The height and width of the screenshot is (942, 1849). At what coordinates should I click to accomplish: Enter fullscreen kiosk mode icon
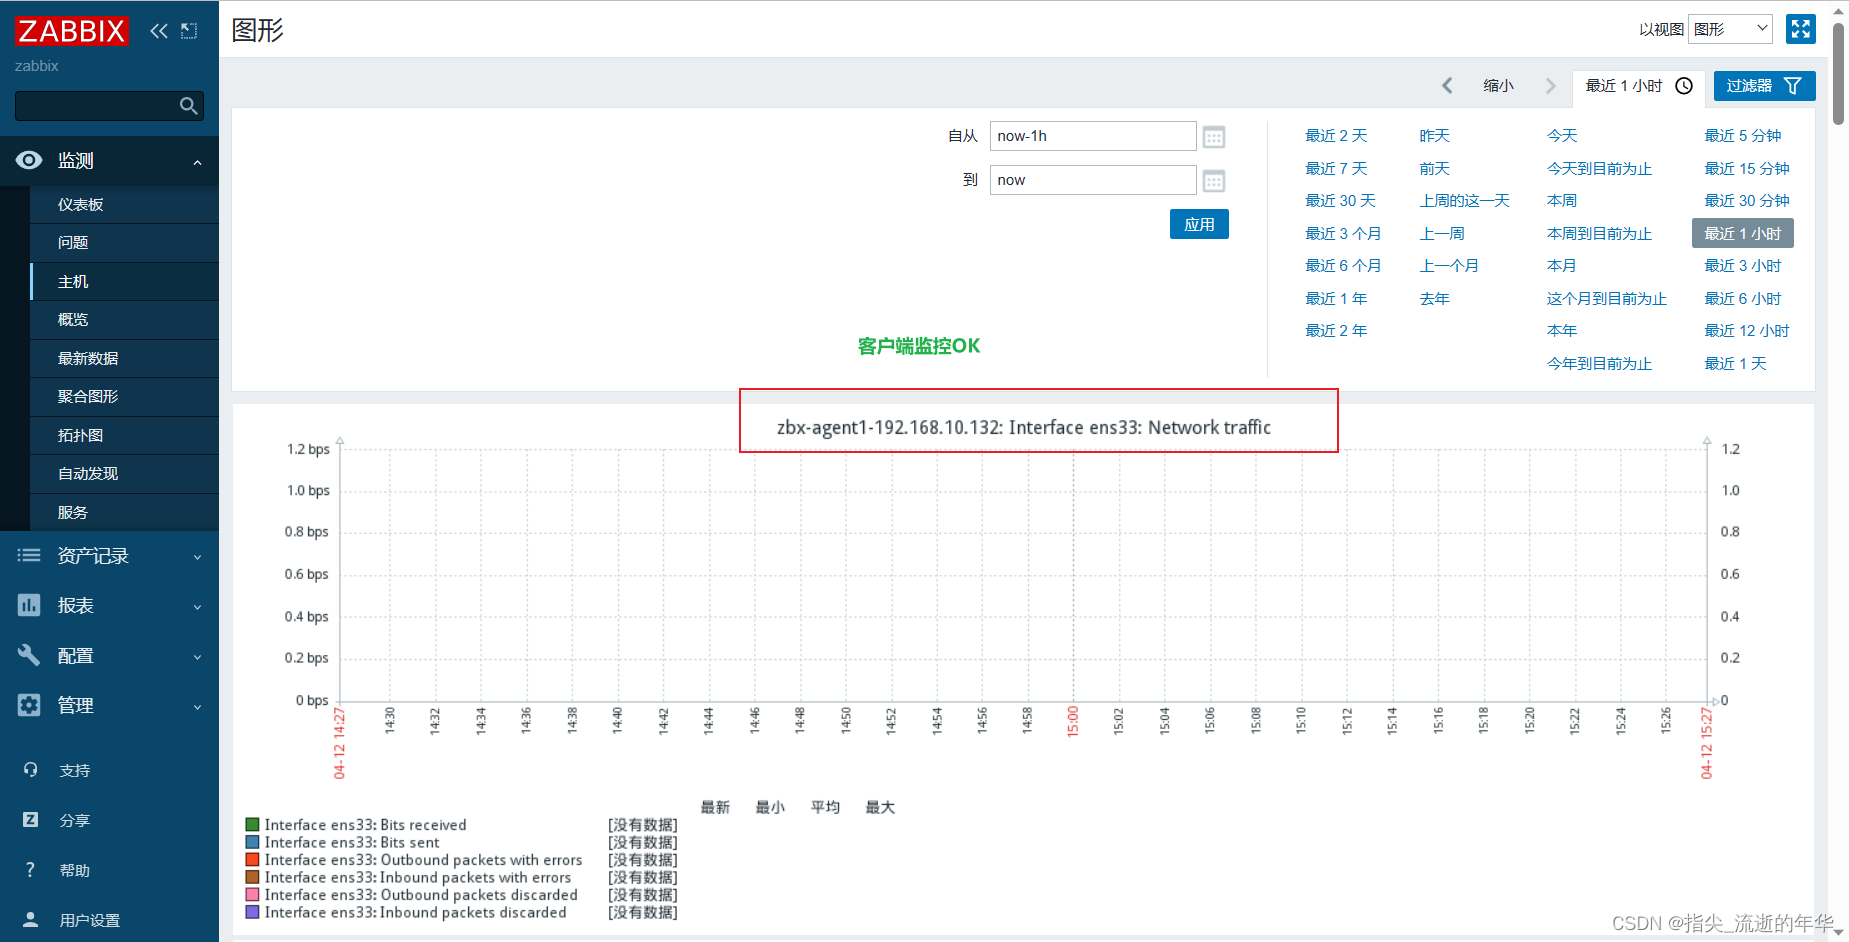1801,29
